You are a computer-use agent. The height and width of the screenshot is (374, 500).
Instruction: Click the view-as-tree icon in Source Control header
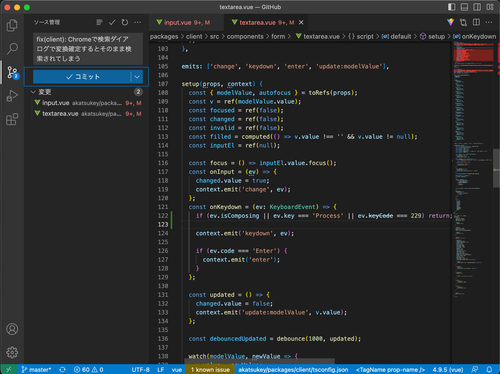[x=99, y=22]
